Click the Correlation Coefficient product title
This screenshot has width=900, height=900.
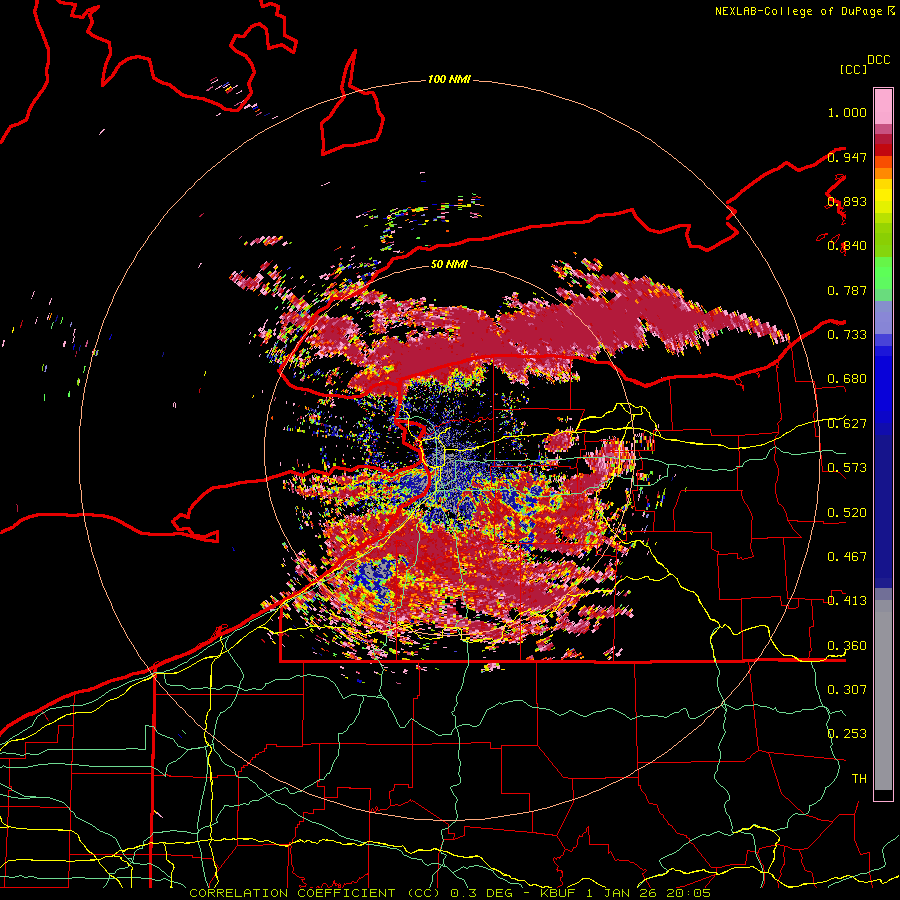315,893
